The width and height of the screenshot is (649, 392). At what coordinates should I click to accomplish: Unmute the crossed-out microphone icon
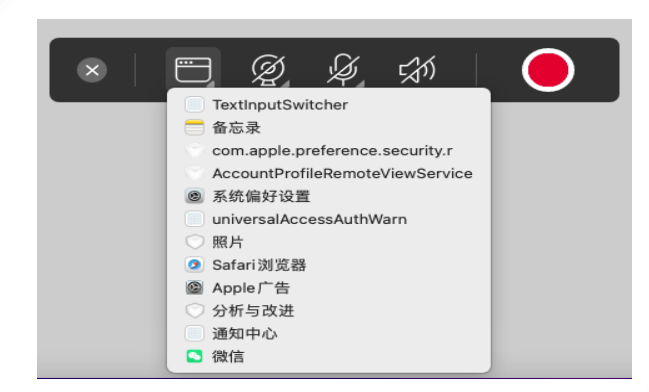pos(343,69)
